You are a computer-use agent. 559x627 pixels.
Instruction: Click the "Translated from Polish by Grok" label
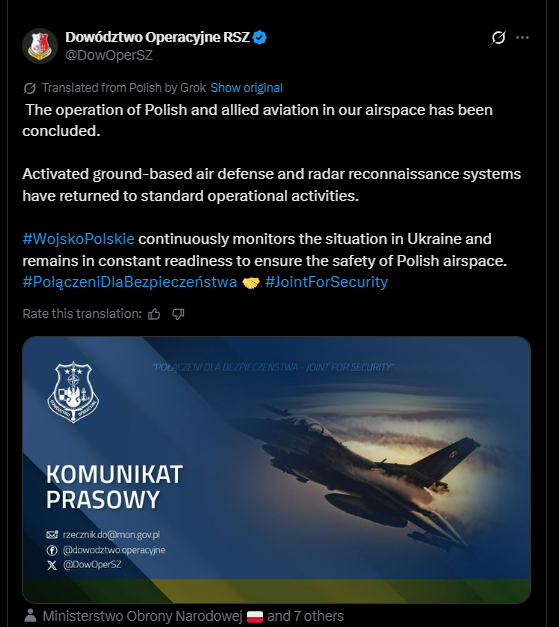pyautogui.click(x=124, y=88)
